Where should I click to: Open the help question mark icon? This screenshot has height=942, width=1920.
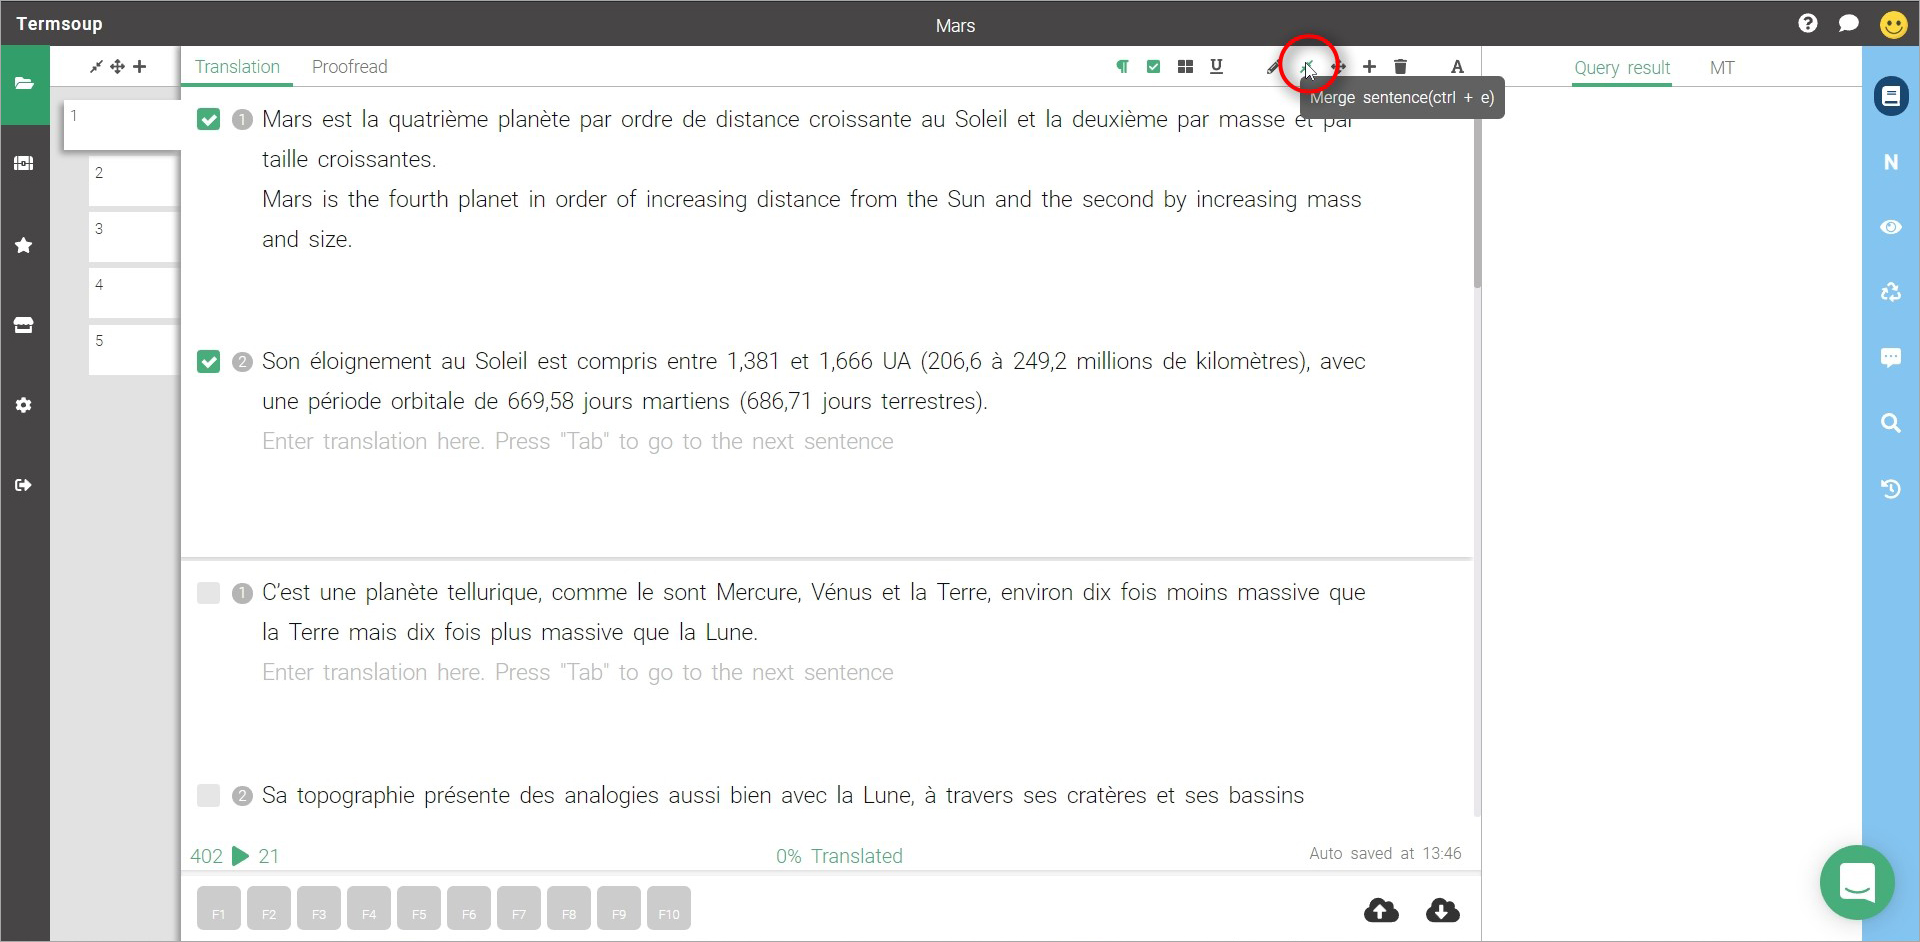pyautogui.click(x=1808, y=23)
